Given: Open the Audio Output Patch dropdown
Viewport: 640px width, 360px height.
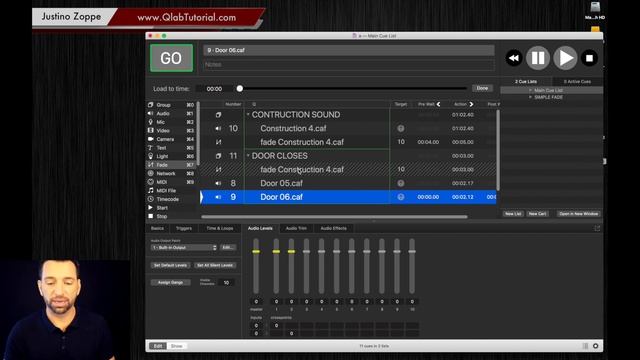Looking at the screenshot, I should click(x=184, y=248).
